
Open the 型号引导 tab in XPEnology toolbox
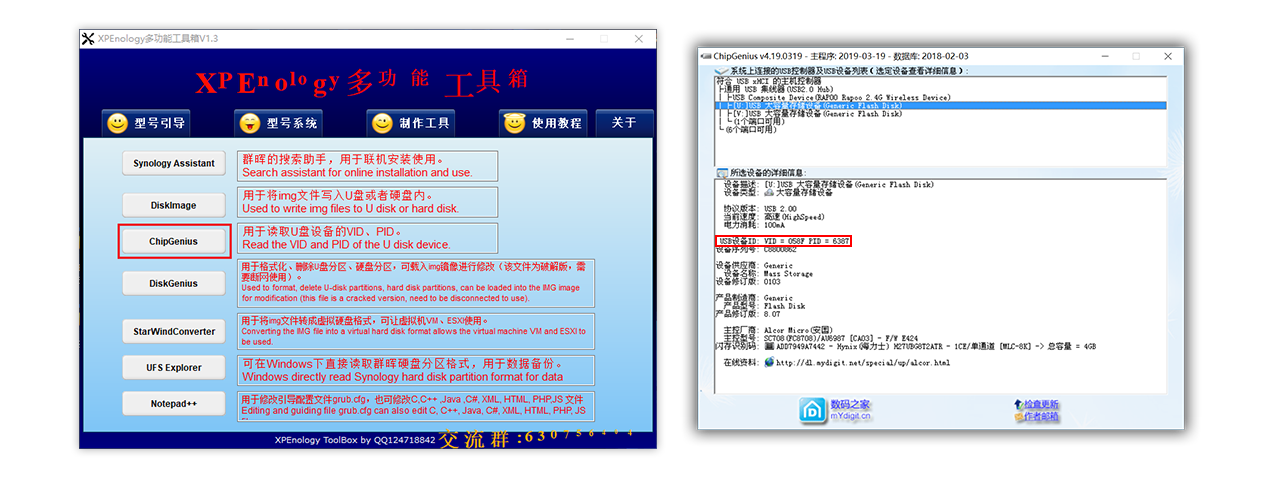point(146,123)
